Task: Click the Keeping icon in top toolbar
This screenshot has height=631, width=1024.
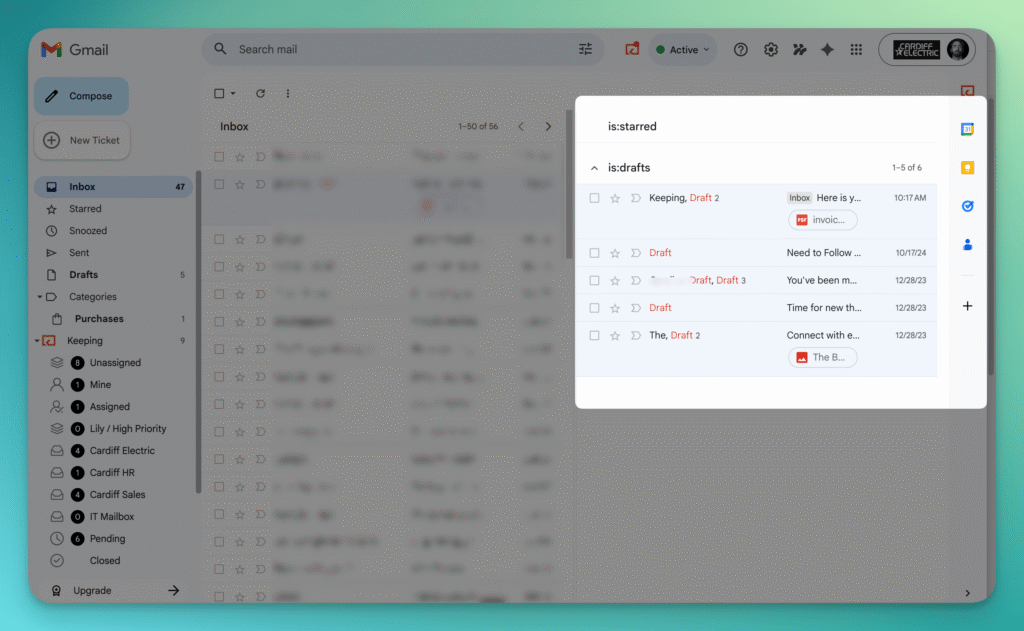Action: point(632,49)
